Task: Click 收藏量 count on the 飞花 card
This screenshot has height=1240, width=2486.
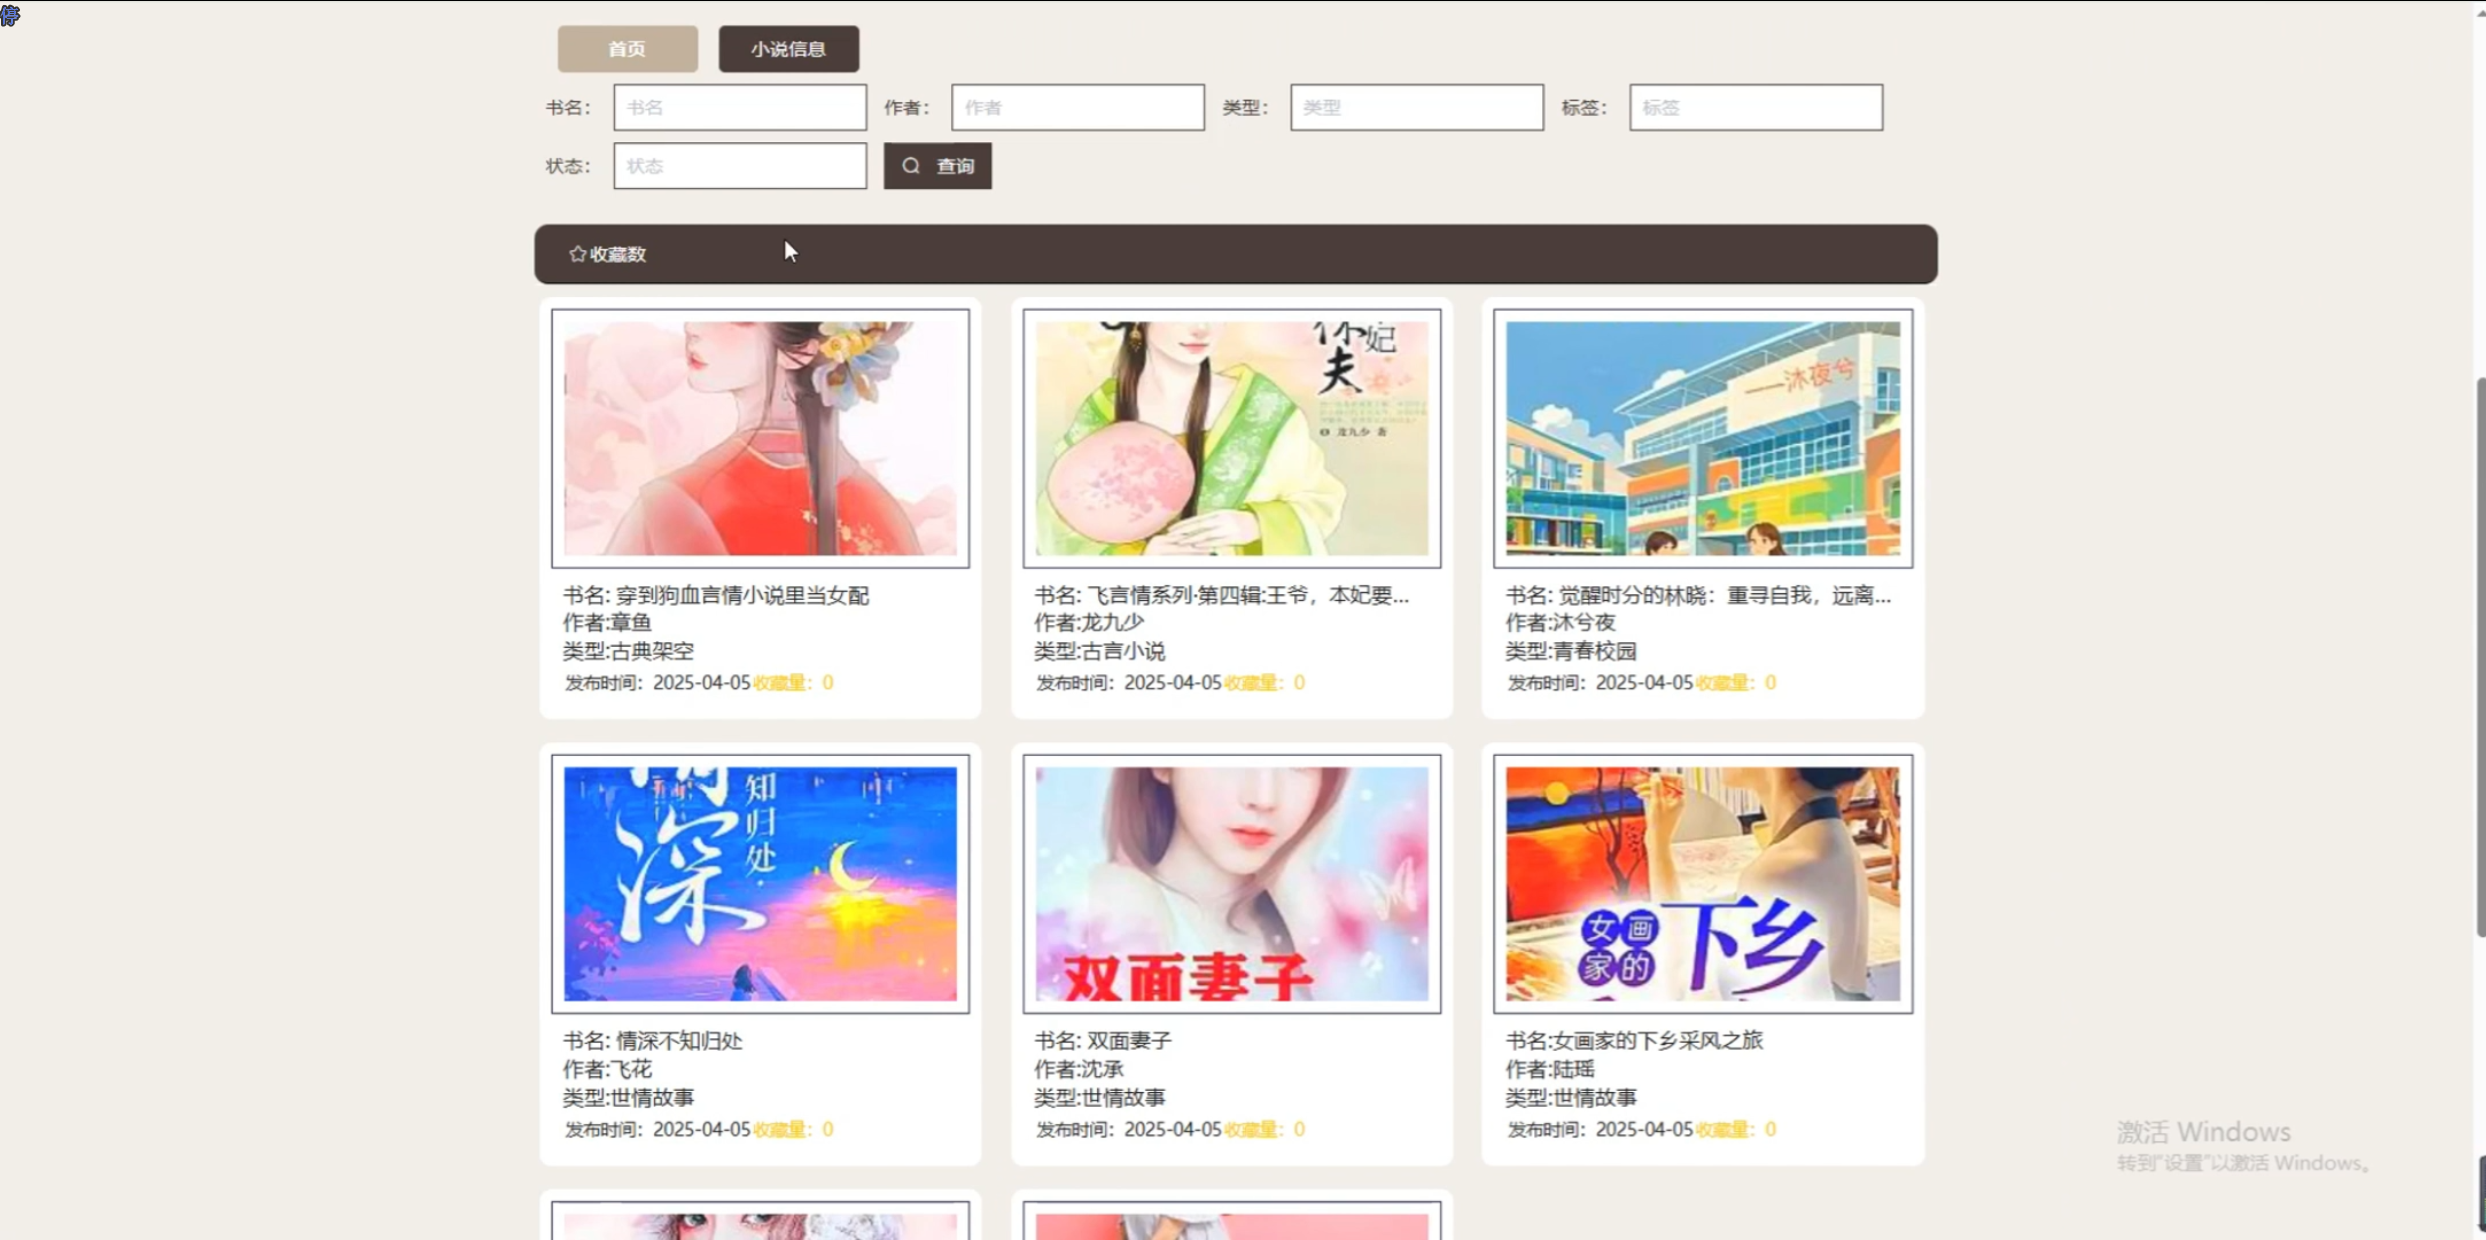Action: 793,1129
